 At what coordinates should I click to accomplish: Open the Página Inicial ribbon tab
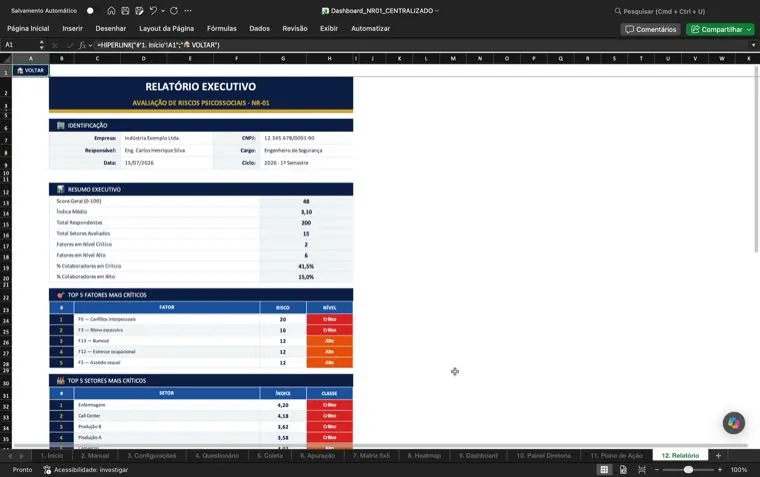pos(28,29)
